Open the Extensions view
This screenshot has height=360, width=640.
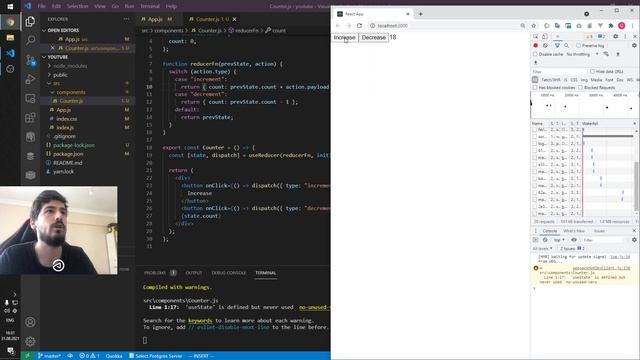tap(30, 118)
